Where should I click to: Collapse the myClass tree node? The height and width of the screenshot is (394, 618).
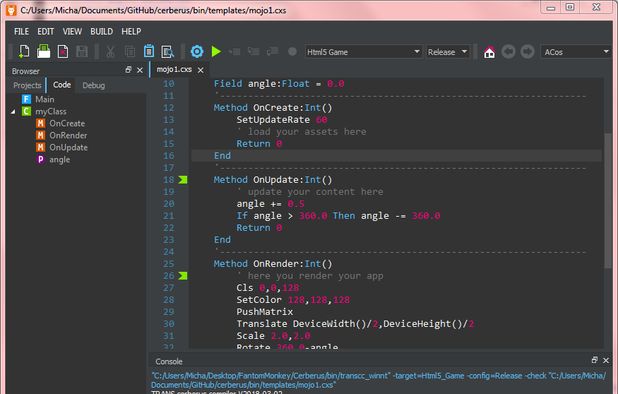point(13,112)
